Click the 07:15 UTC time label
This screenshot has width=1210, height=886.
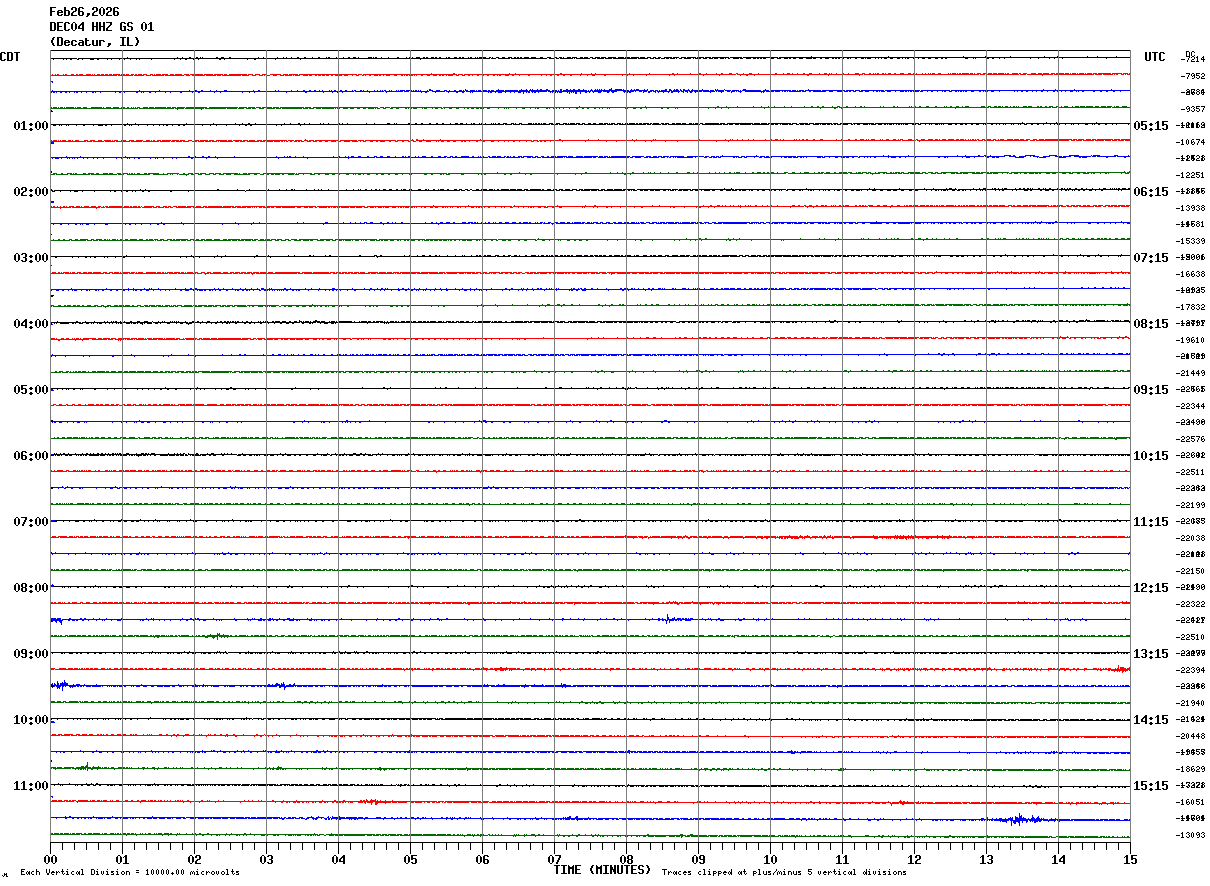coord(1150,257)
